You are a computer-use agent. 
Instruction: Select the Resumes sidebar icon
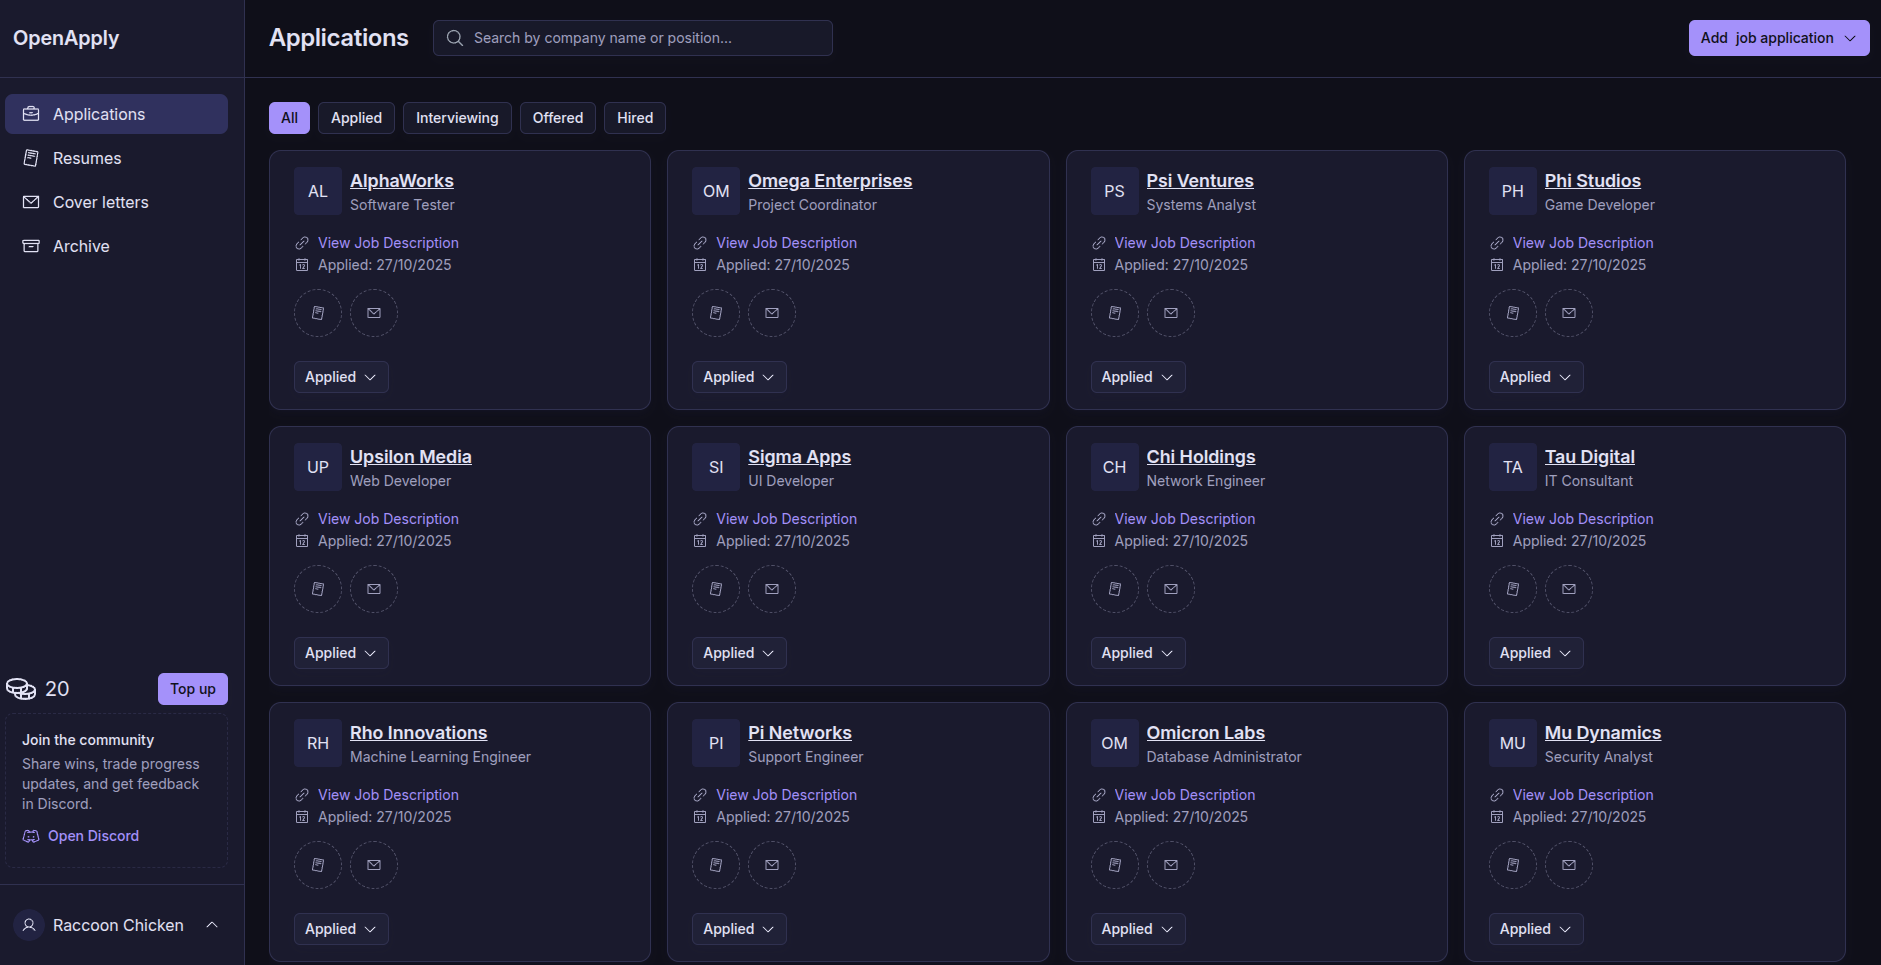pos(32,158)
